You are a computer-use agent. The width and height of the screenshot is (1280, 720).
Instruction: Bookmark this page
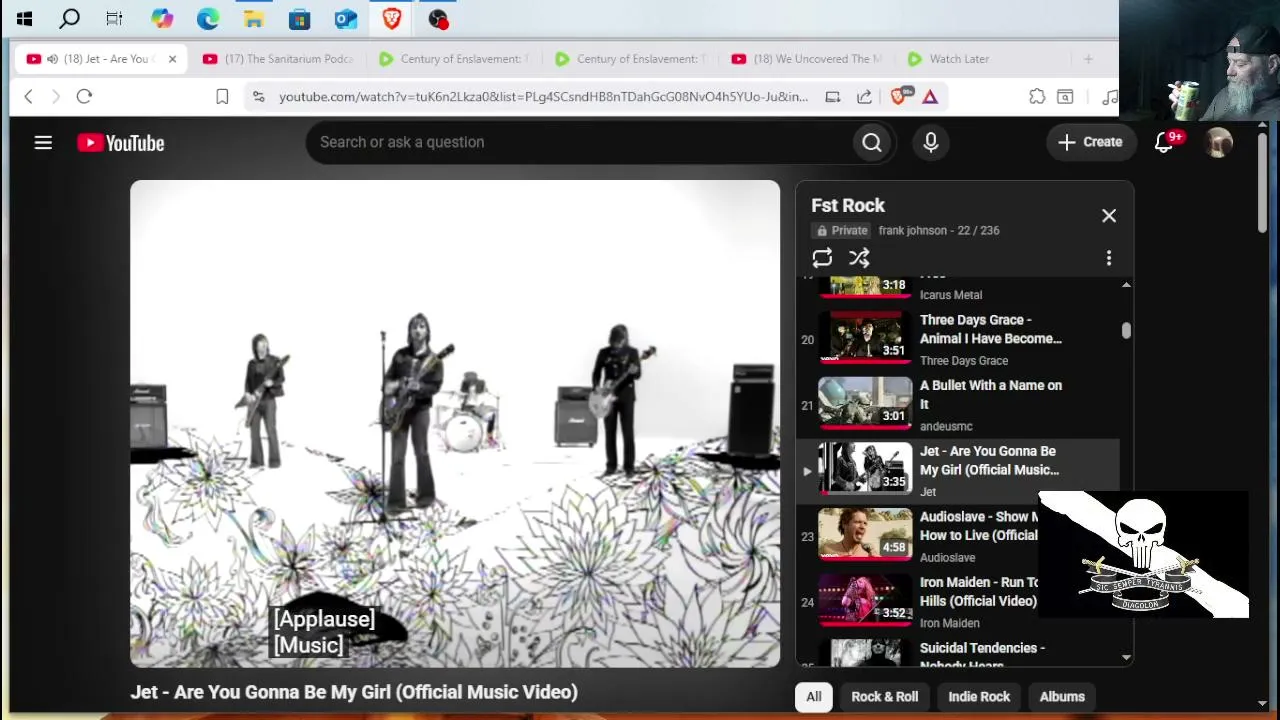click(x=222, y=96)
